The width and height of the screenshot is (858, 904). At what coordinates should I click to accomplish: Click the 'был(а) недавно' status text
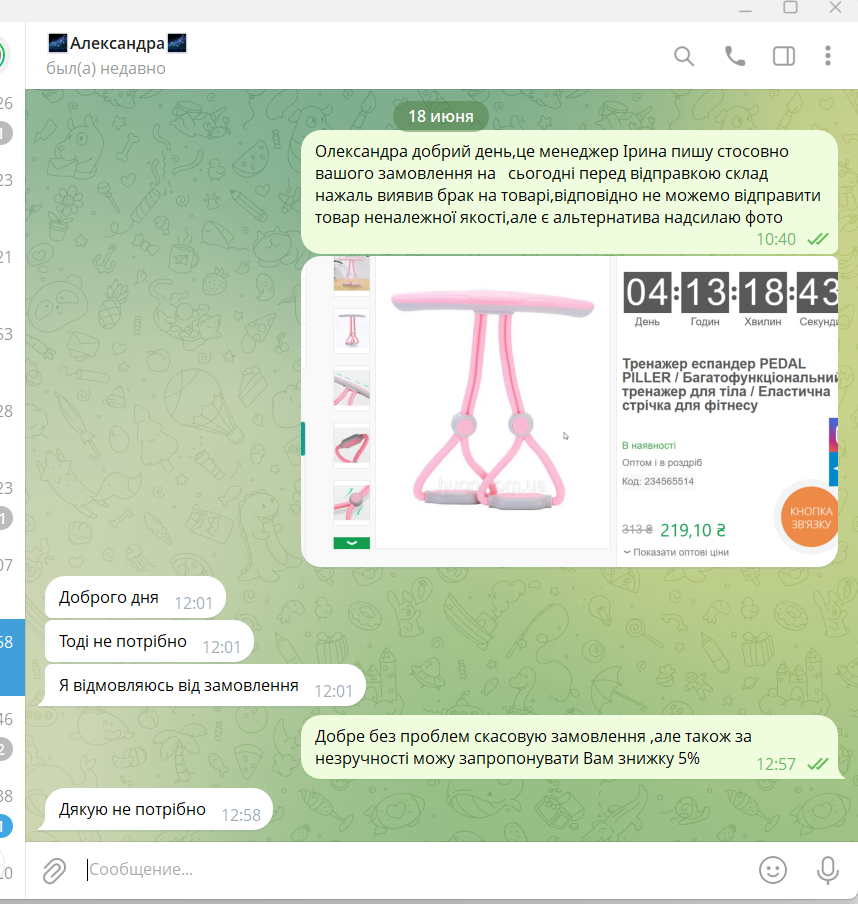106,69
